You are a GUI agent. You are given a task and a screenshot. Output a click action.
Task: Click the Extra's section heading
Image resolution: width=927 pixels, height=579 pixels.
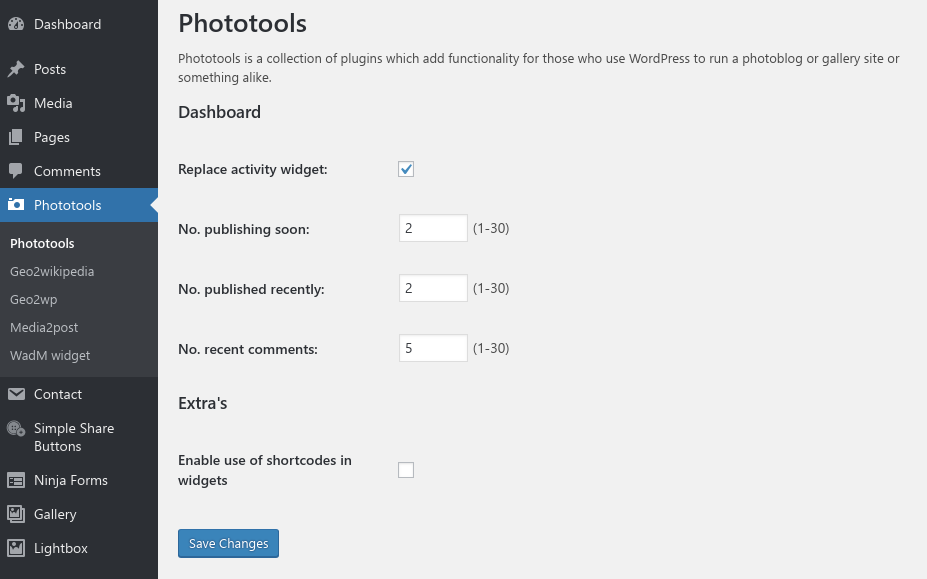pyautogui.click(x=203, y=403)
